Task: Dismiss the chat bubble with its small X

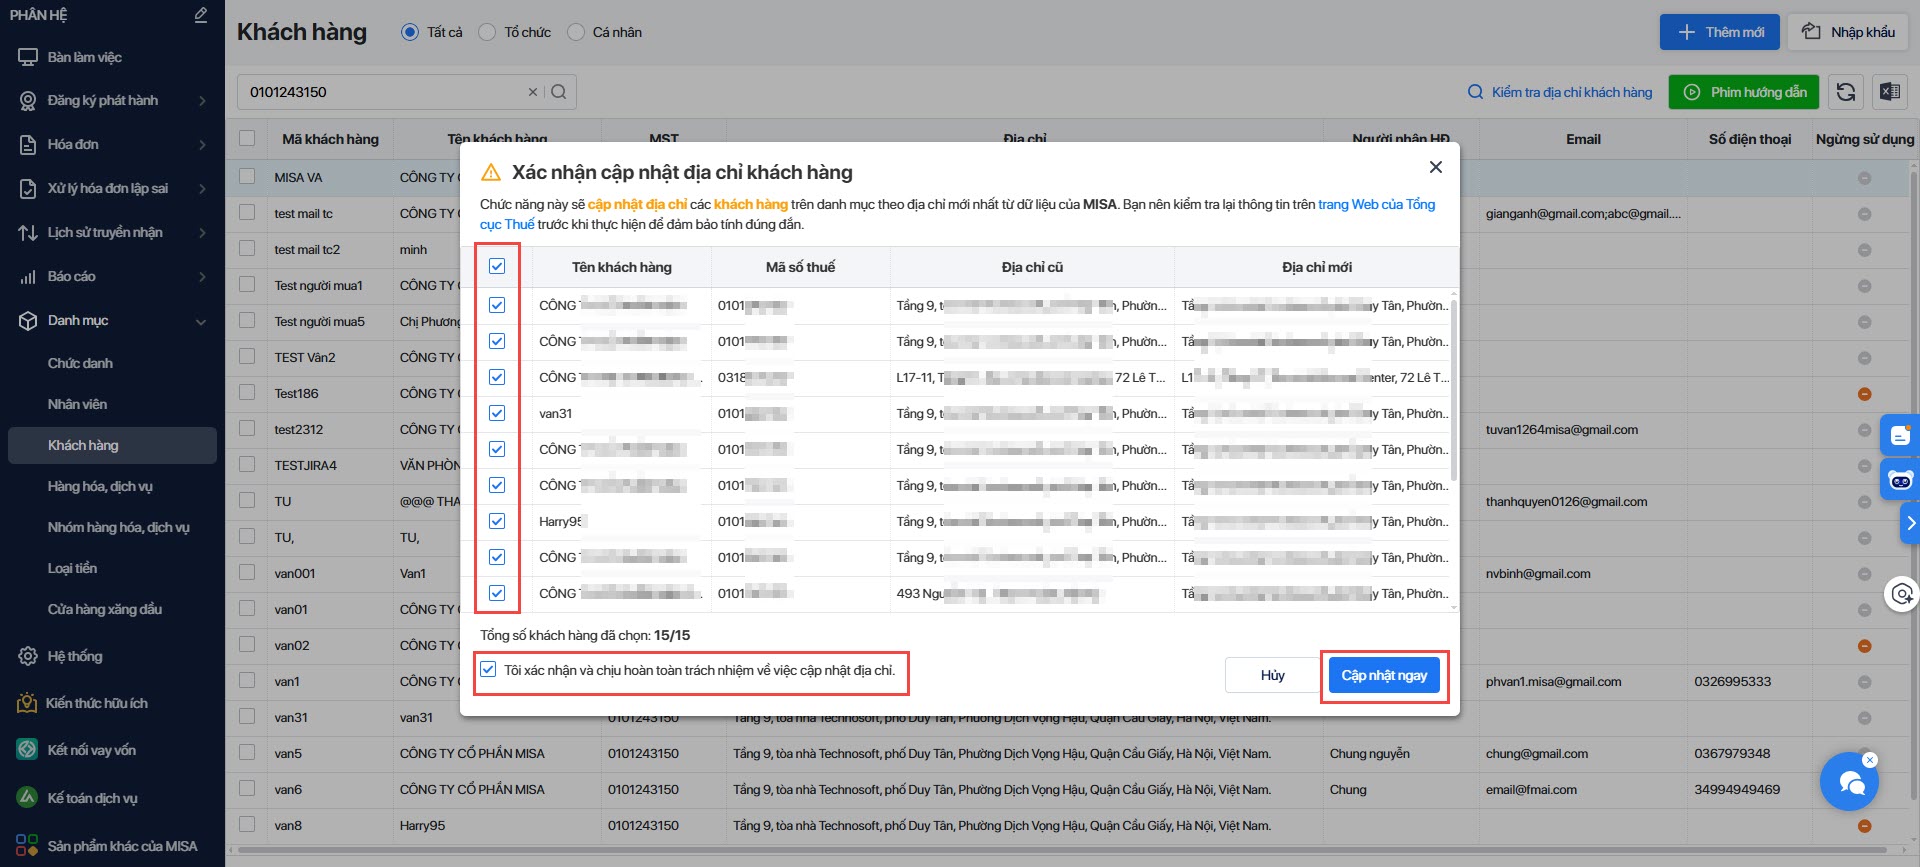Action: (1870, 760)
